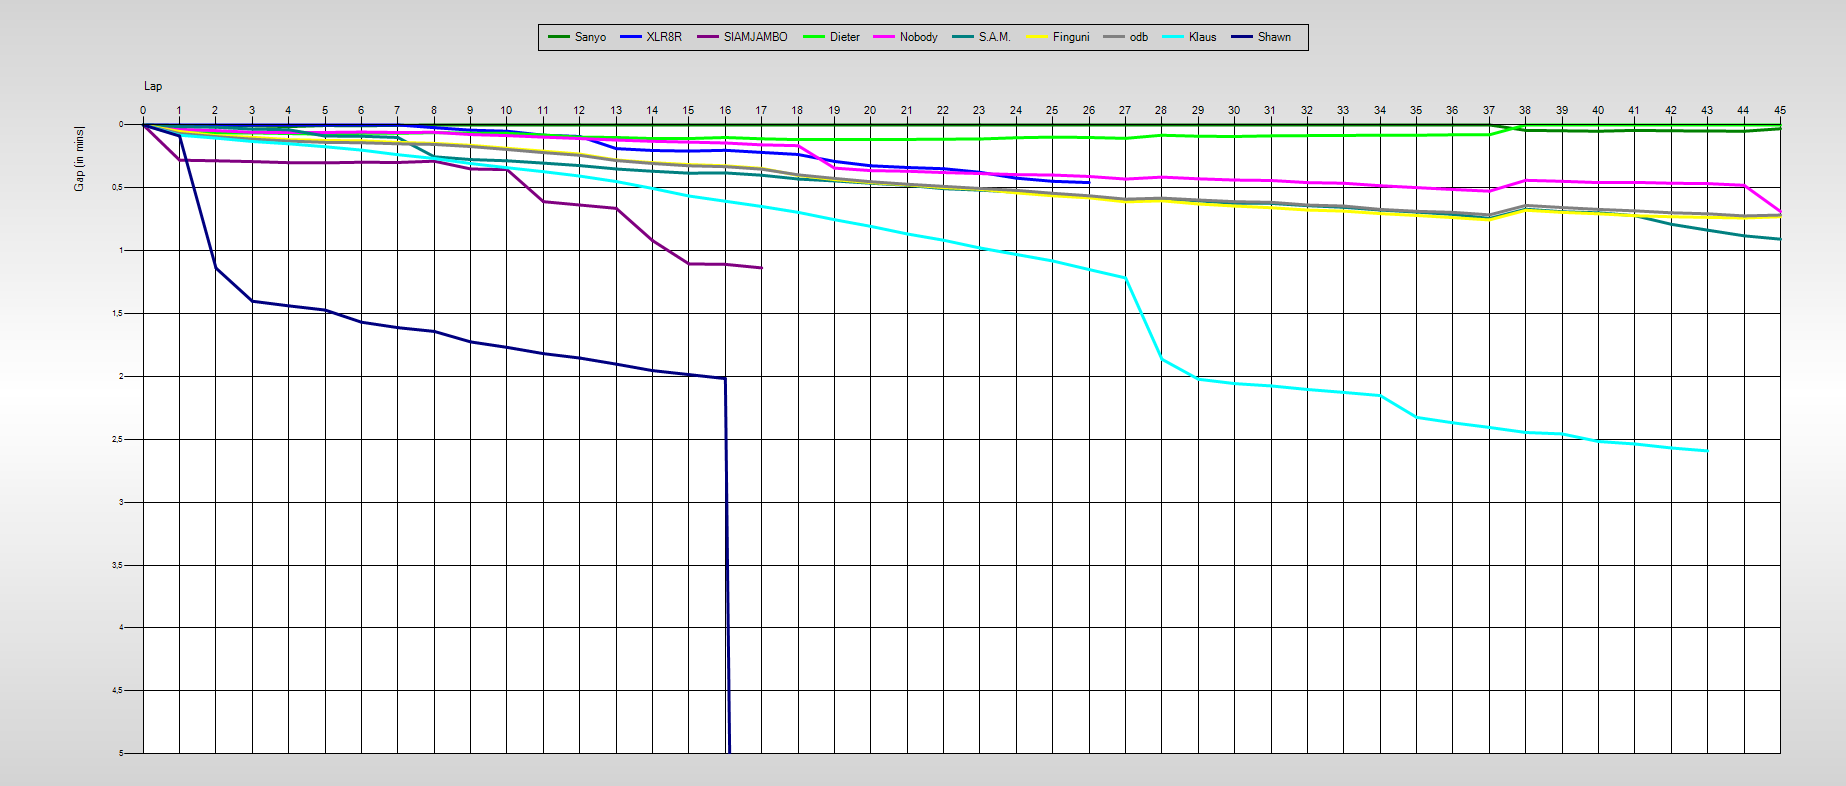The height and width of the screenshot is (786, 1846).
Task: Click lap 28 tick label
Action: pyautogui.click(x=1161, y=110)
